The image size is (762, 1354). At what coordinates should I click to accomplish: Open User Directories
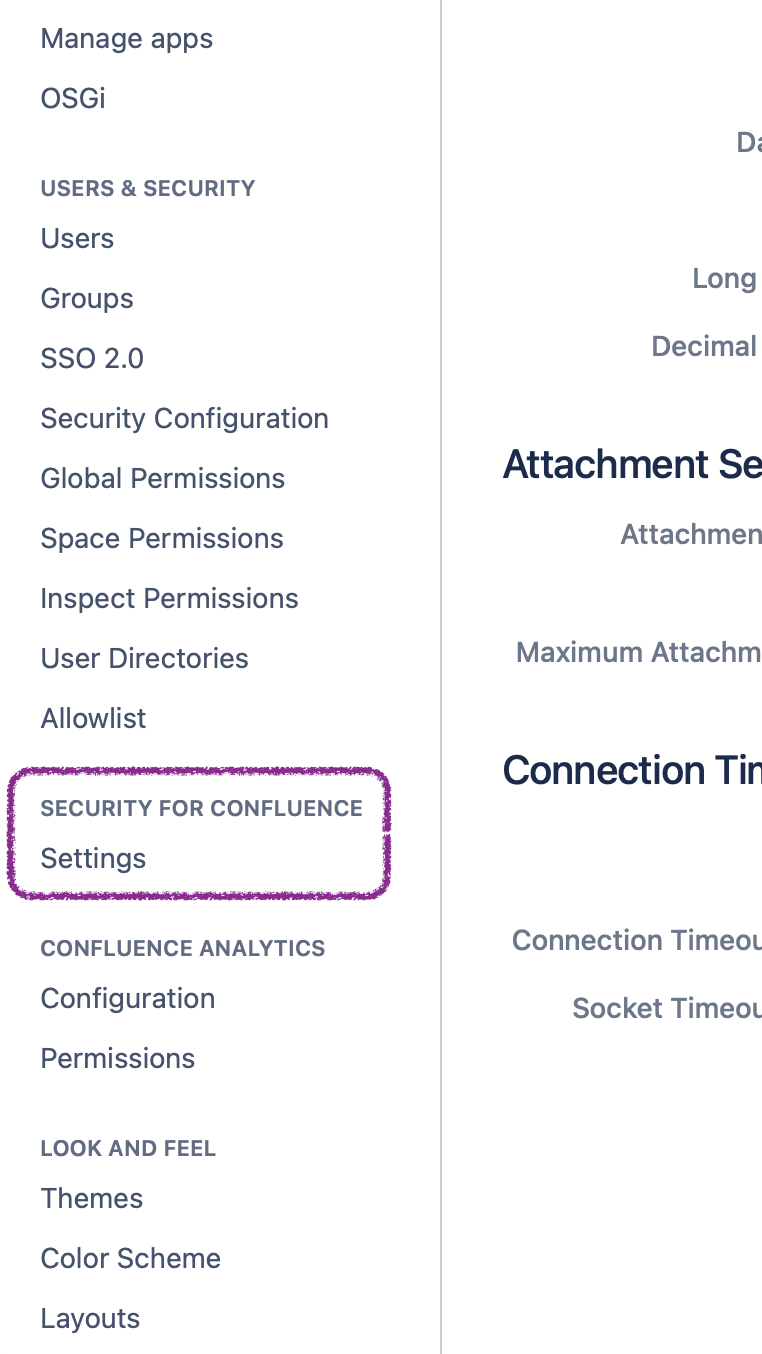pos(144,659)
